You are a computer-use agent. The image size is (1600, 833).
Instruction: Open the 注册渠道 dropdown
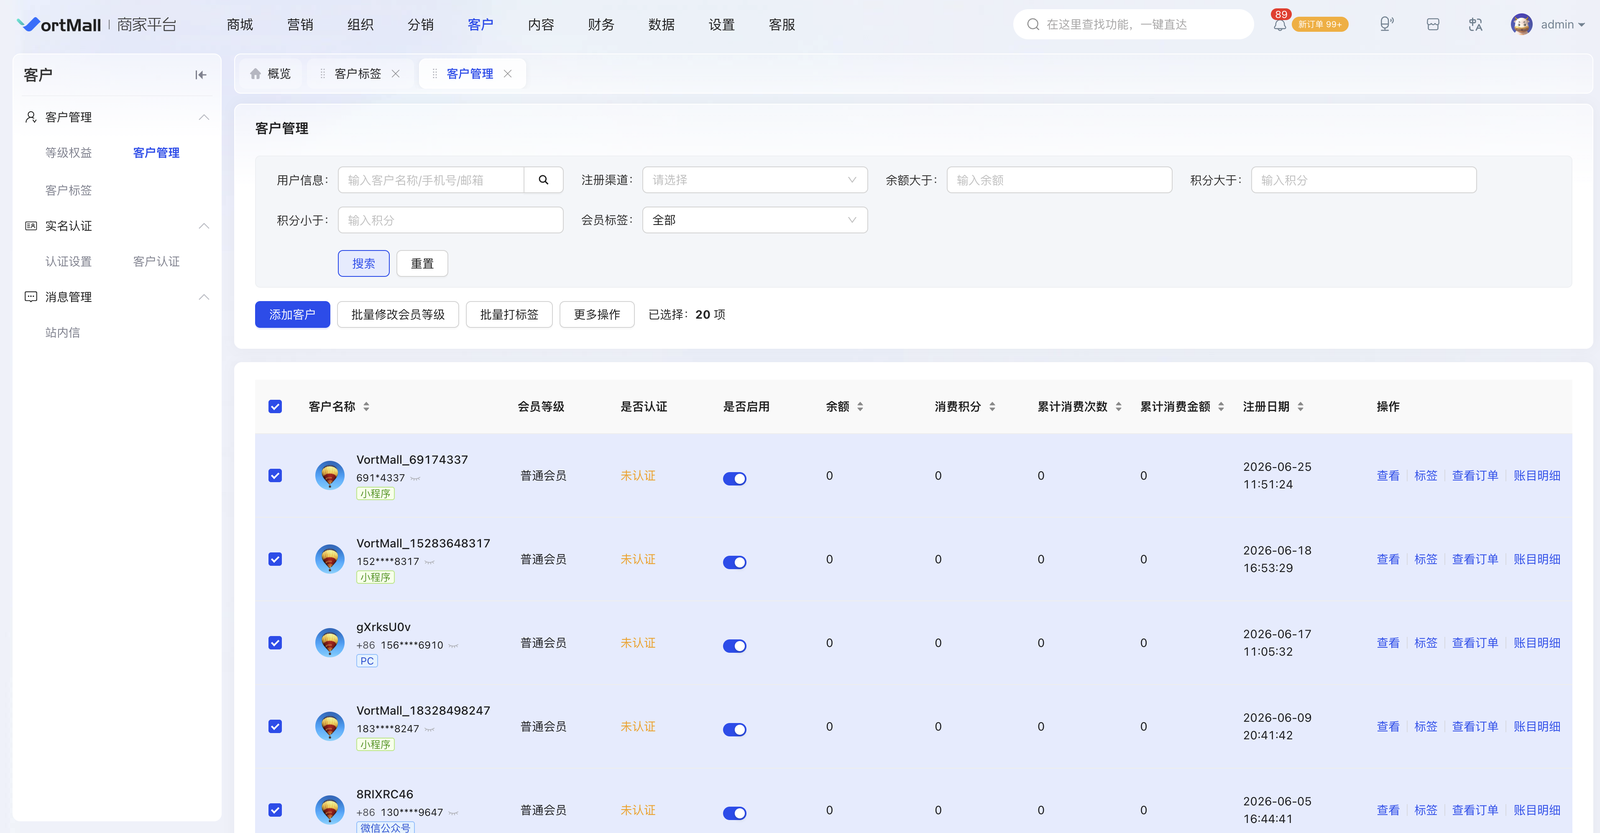755,180
